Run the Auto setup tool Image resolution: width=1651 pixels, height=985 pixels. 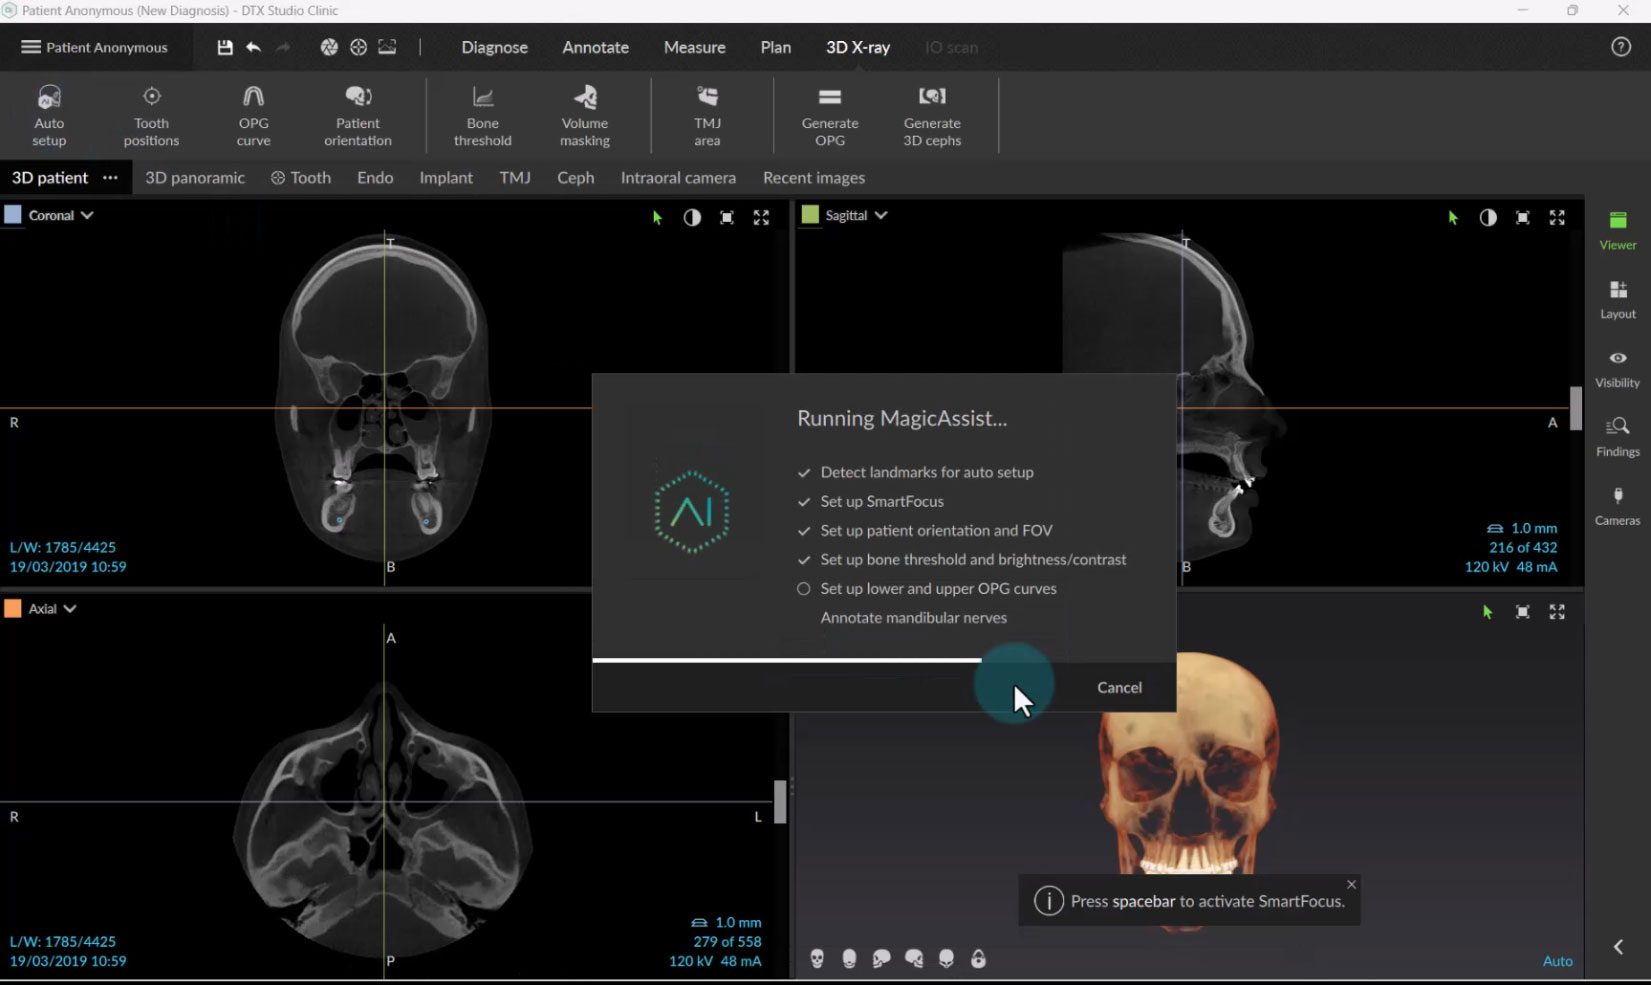coord(49,114)
